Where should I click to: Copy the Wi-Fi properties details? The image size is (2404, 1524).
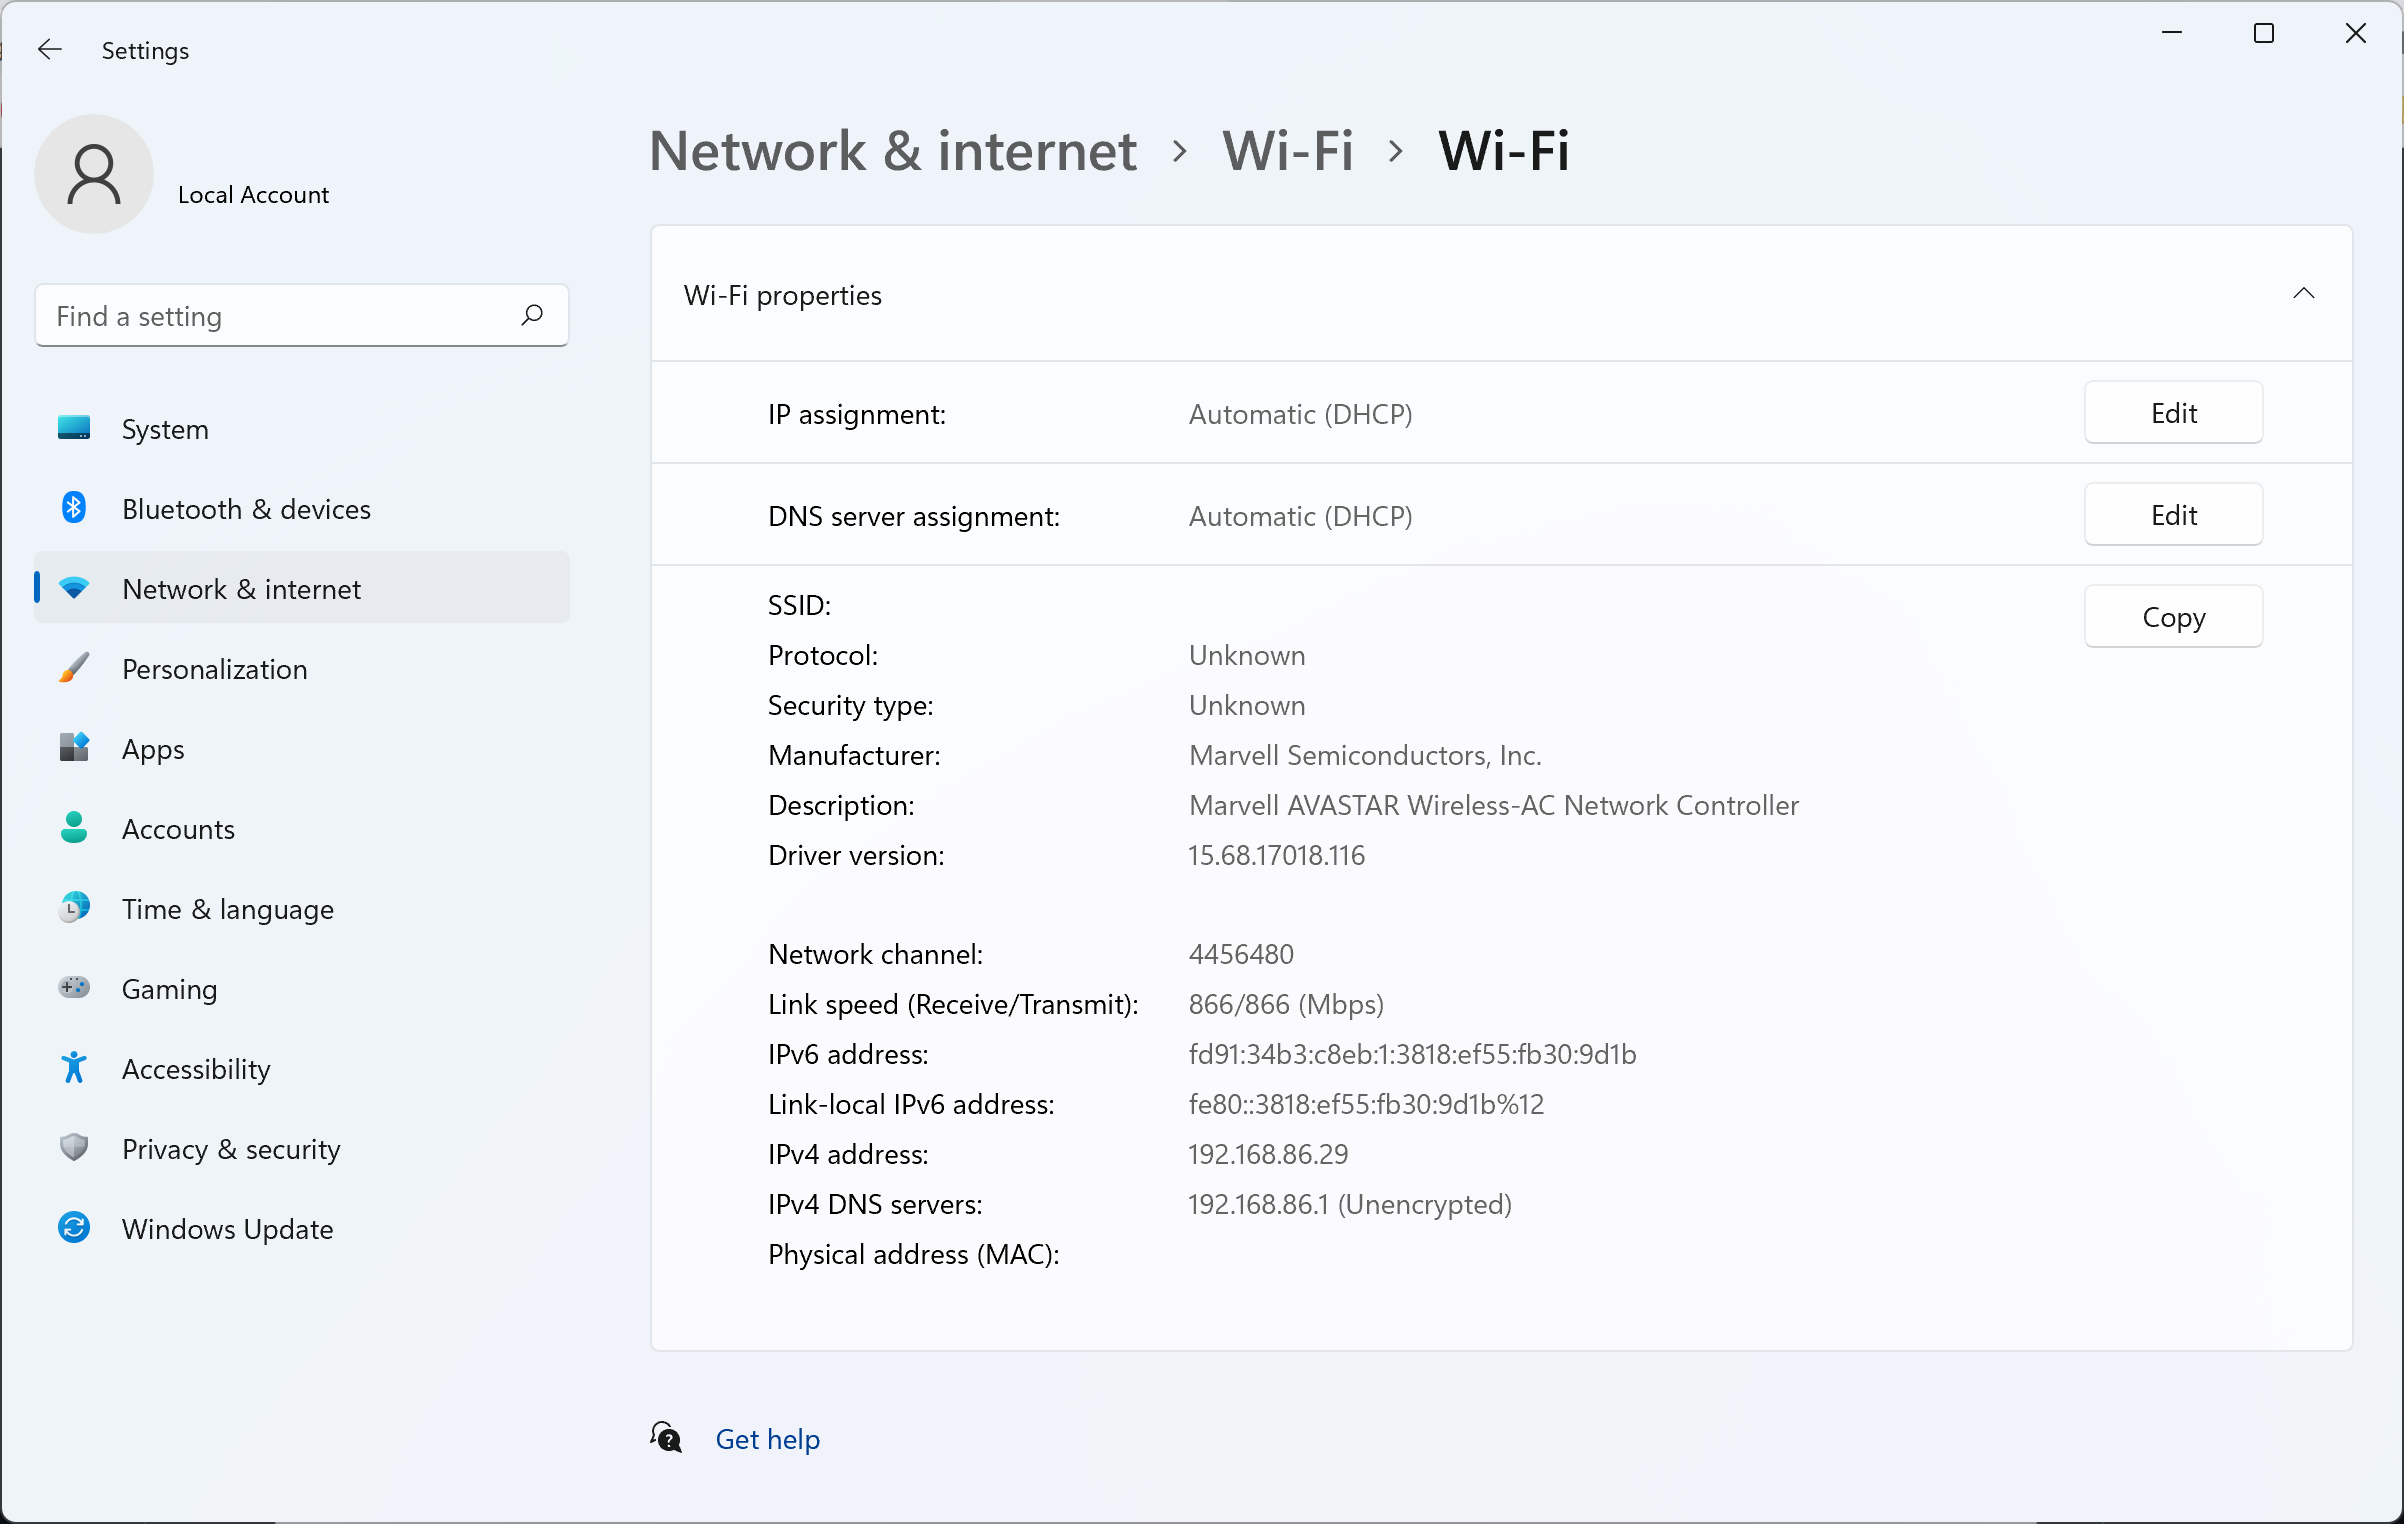coord(2172,617)
